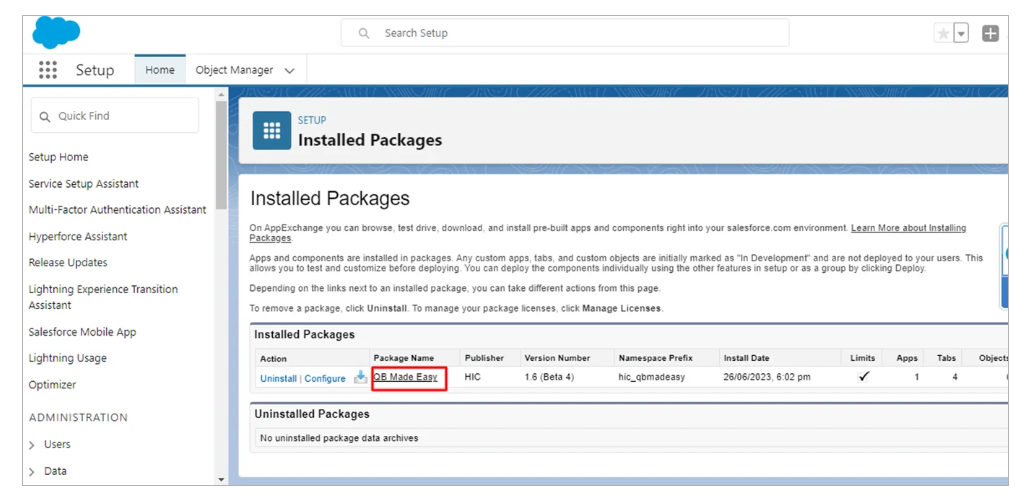Expand the Data section in sidebar
1030x500 pixels.
[x=32, y=471]
